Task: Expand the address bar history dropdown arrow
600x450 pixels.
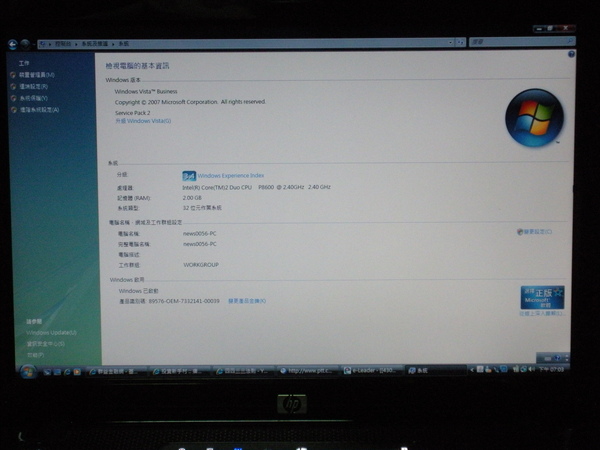Action: pos(450,42)
